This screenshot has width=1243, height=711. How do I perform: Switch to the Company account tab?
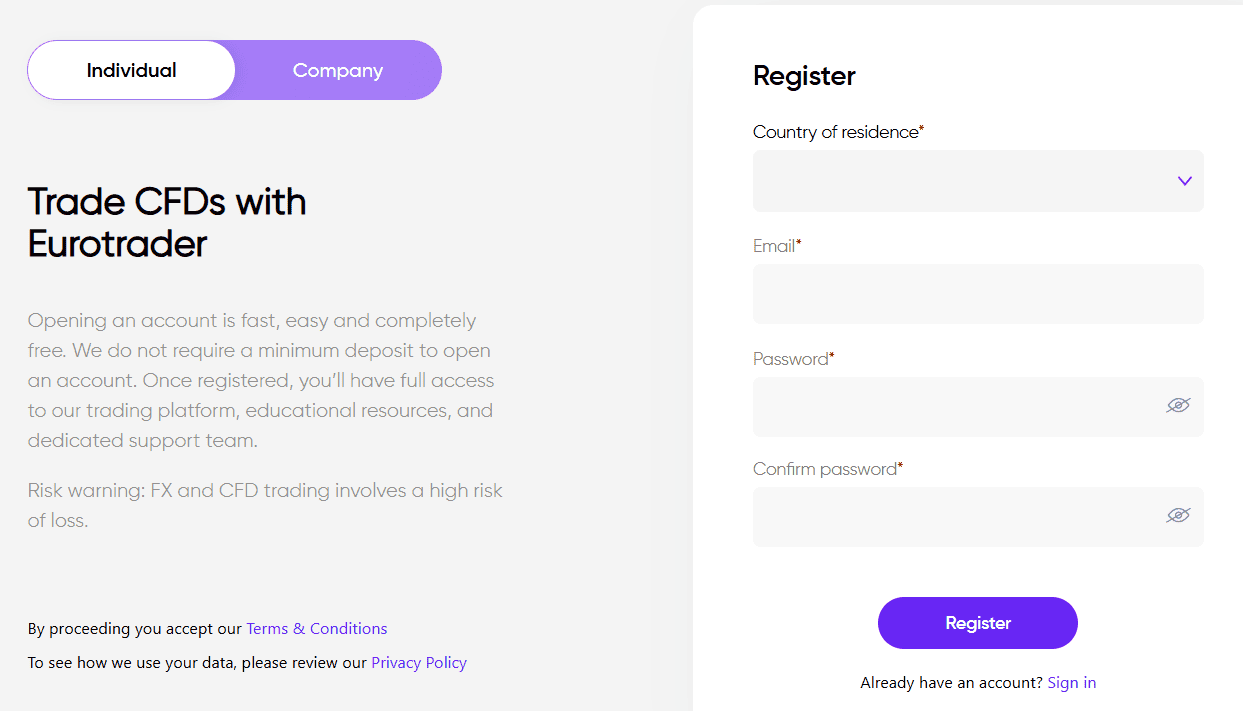point(337,70)
